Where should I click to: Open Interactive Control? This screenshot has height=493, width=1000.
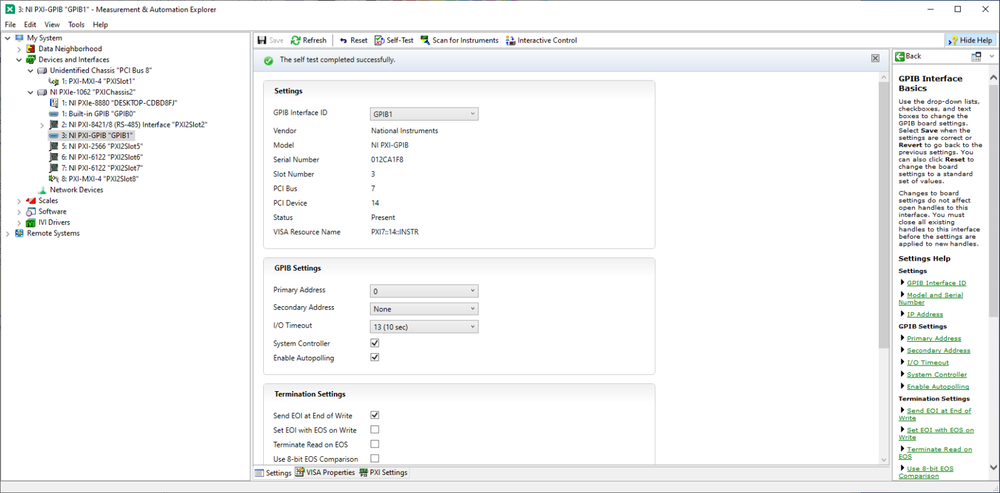[x=541, y=40]
